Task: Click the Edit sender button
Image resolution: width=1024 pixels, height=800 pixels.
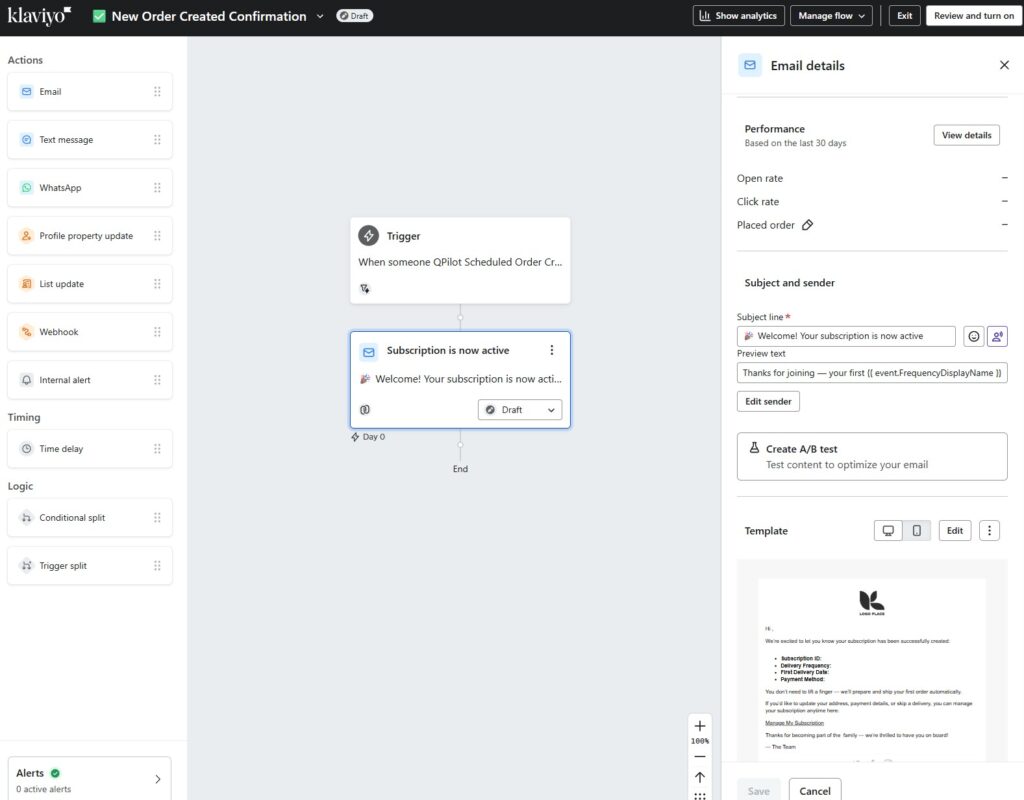Action: coord(768,401)
